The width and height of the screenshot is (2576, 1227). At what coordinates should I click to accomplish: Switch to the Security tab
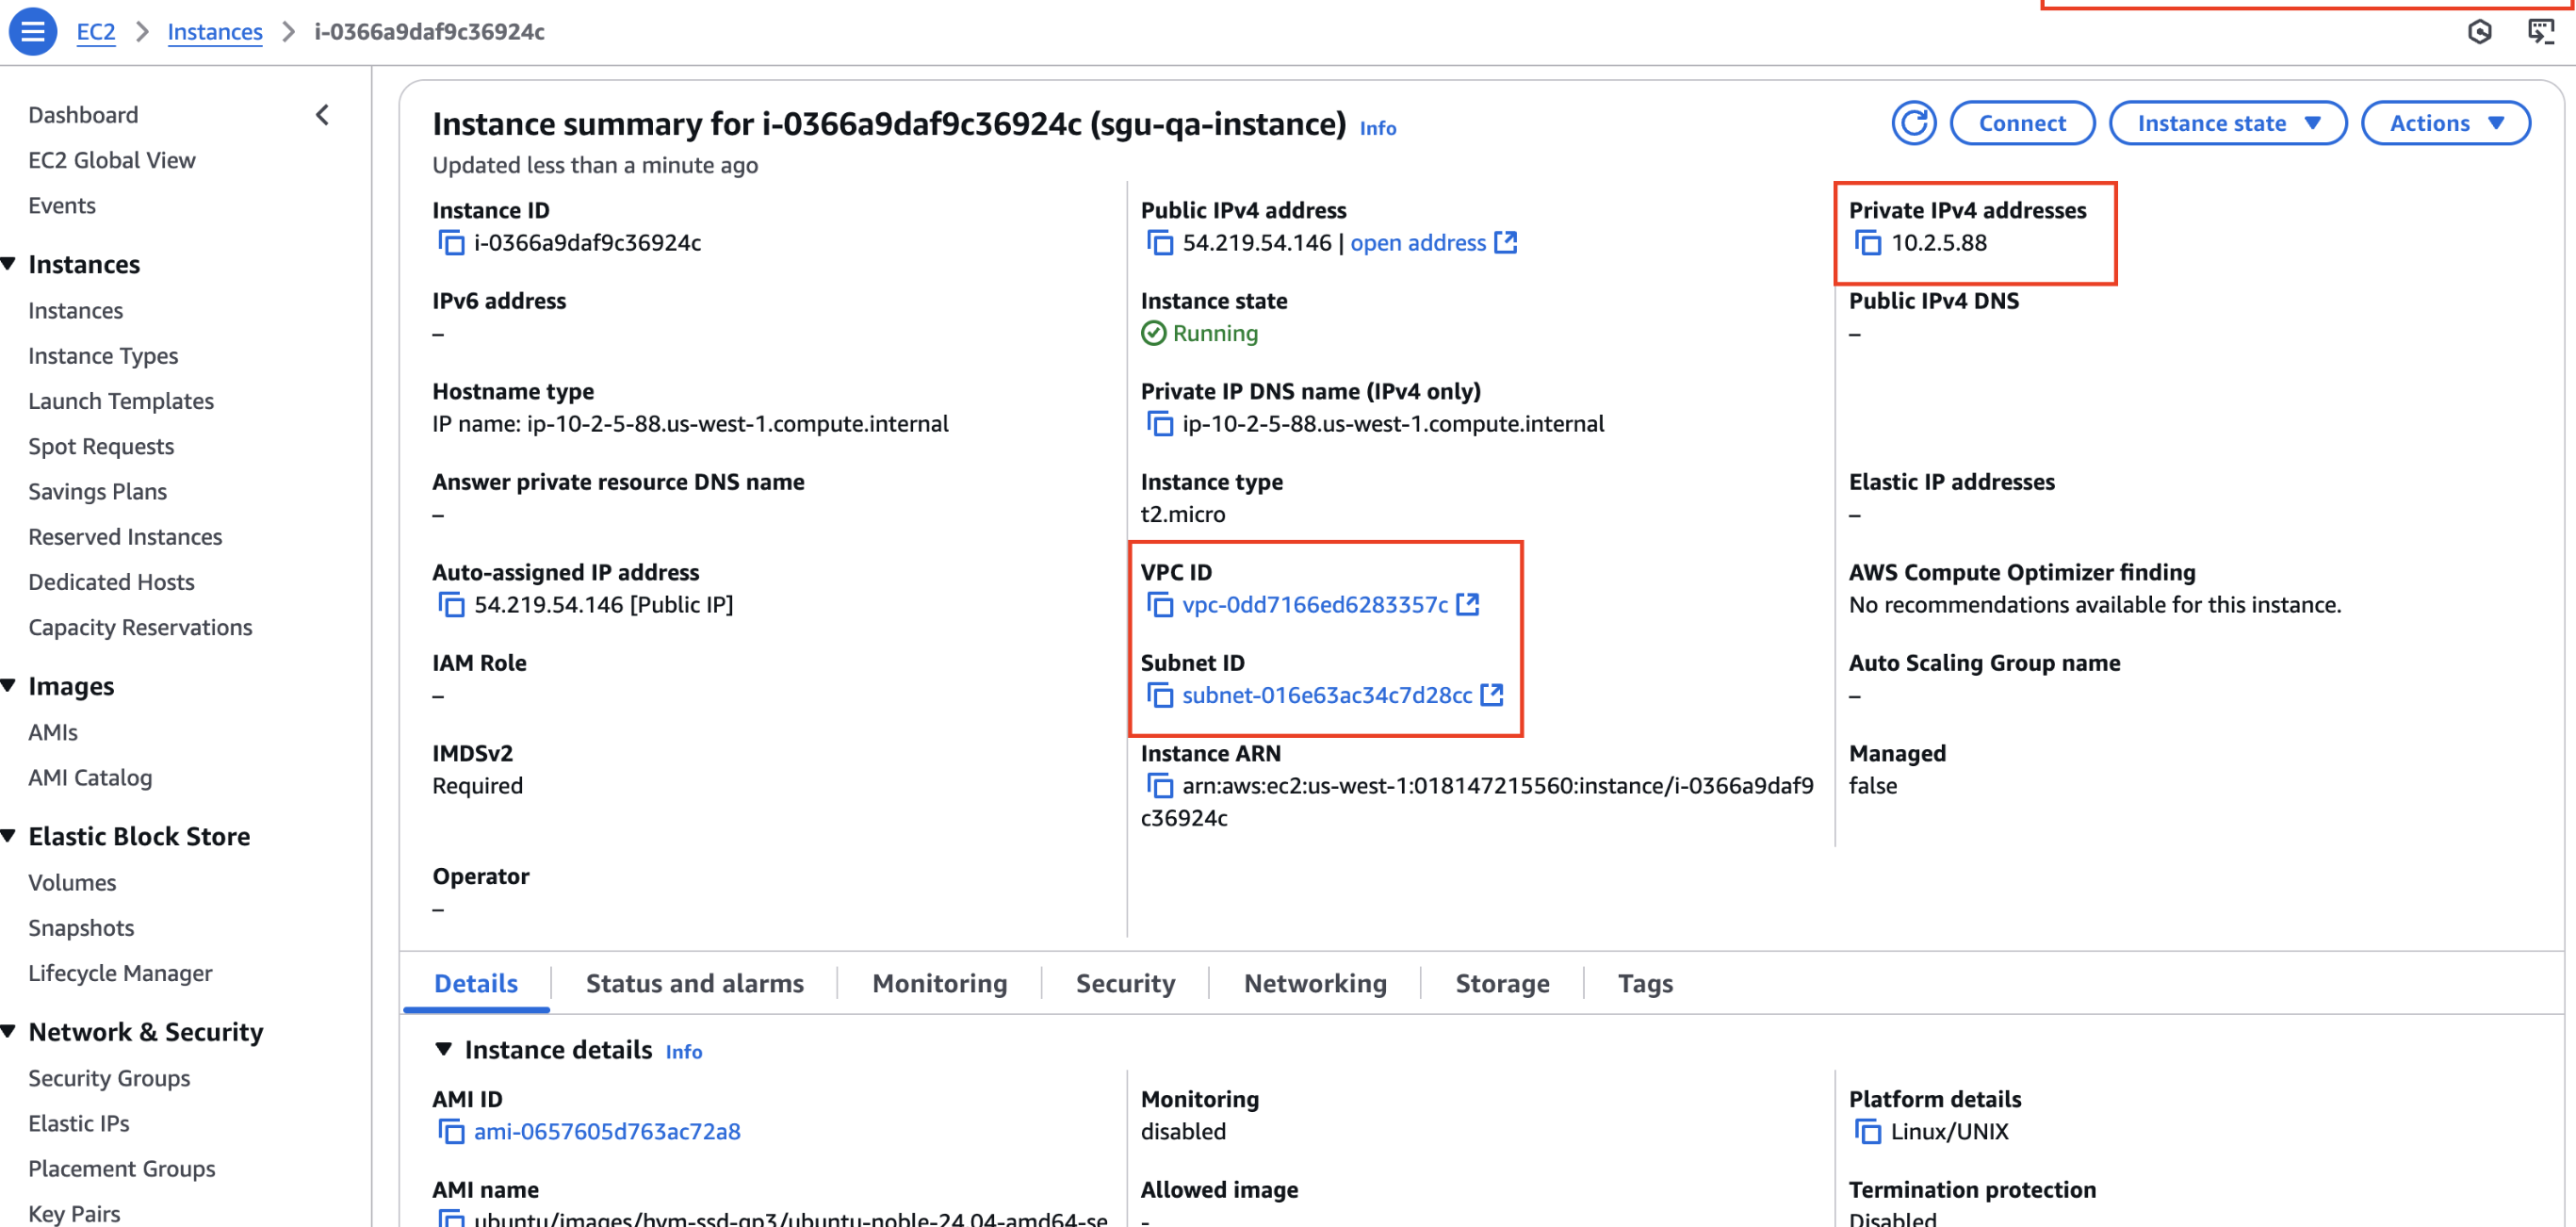[x=1124, y=983]
